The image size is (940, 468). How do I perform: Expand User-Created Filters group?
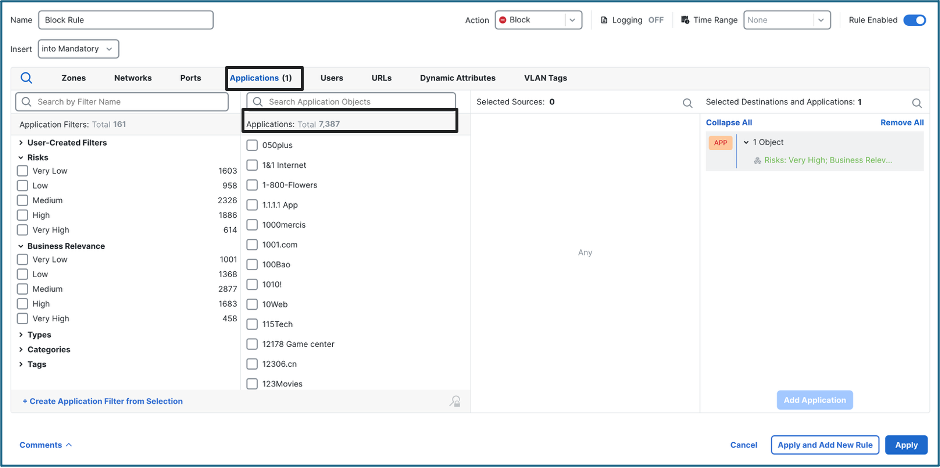tap(21, 143)
